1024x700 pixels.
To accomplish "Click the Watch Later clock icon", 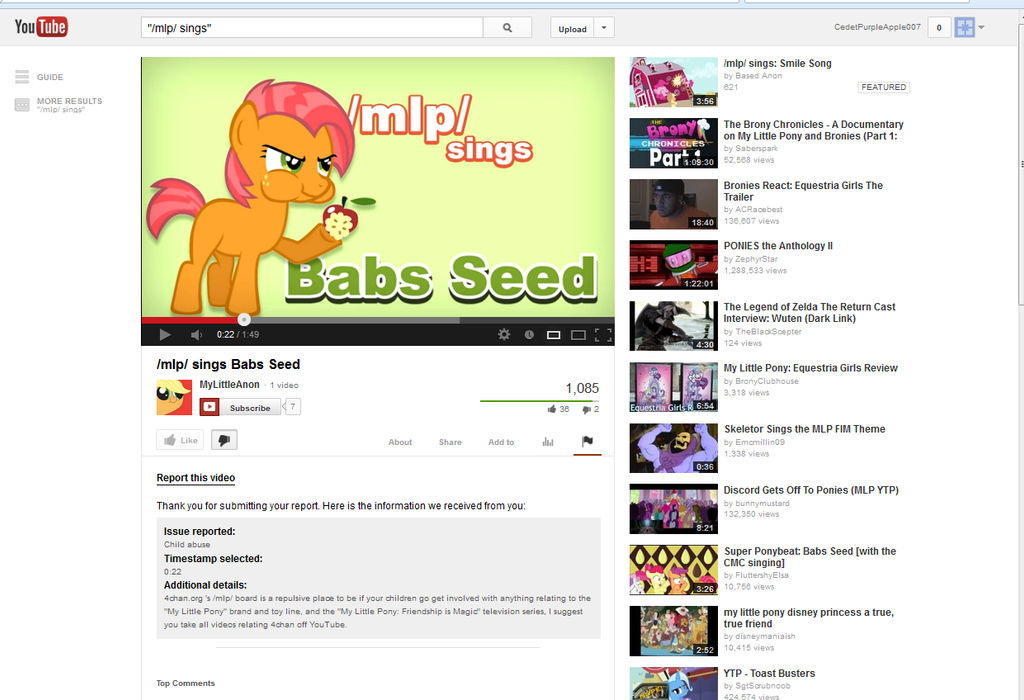I will (529, 334).
